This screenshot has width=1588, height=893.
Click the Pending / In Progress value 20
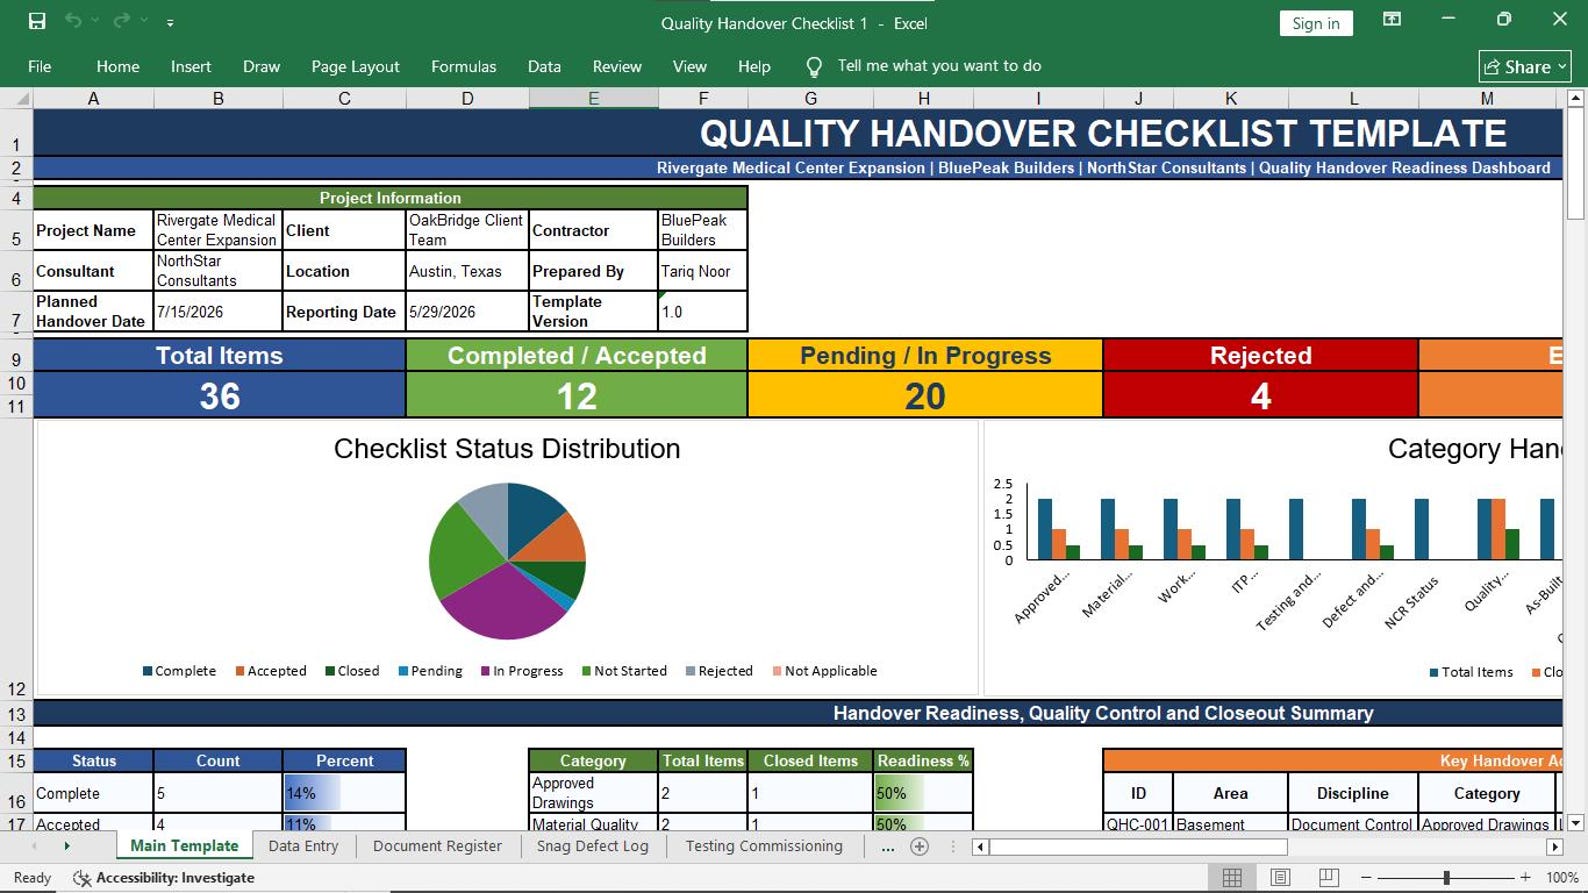click(925, 396)
